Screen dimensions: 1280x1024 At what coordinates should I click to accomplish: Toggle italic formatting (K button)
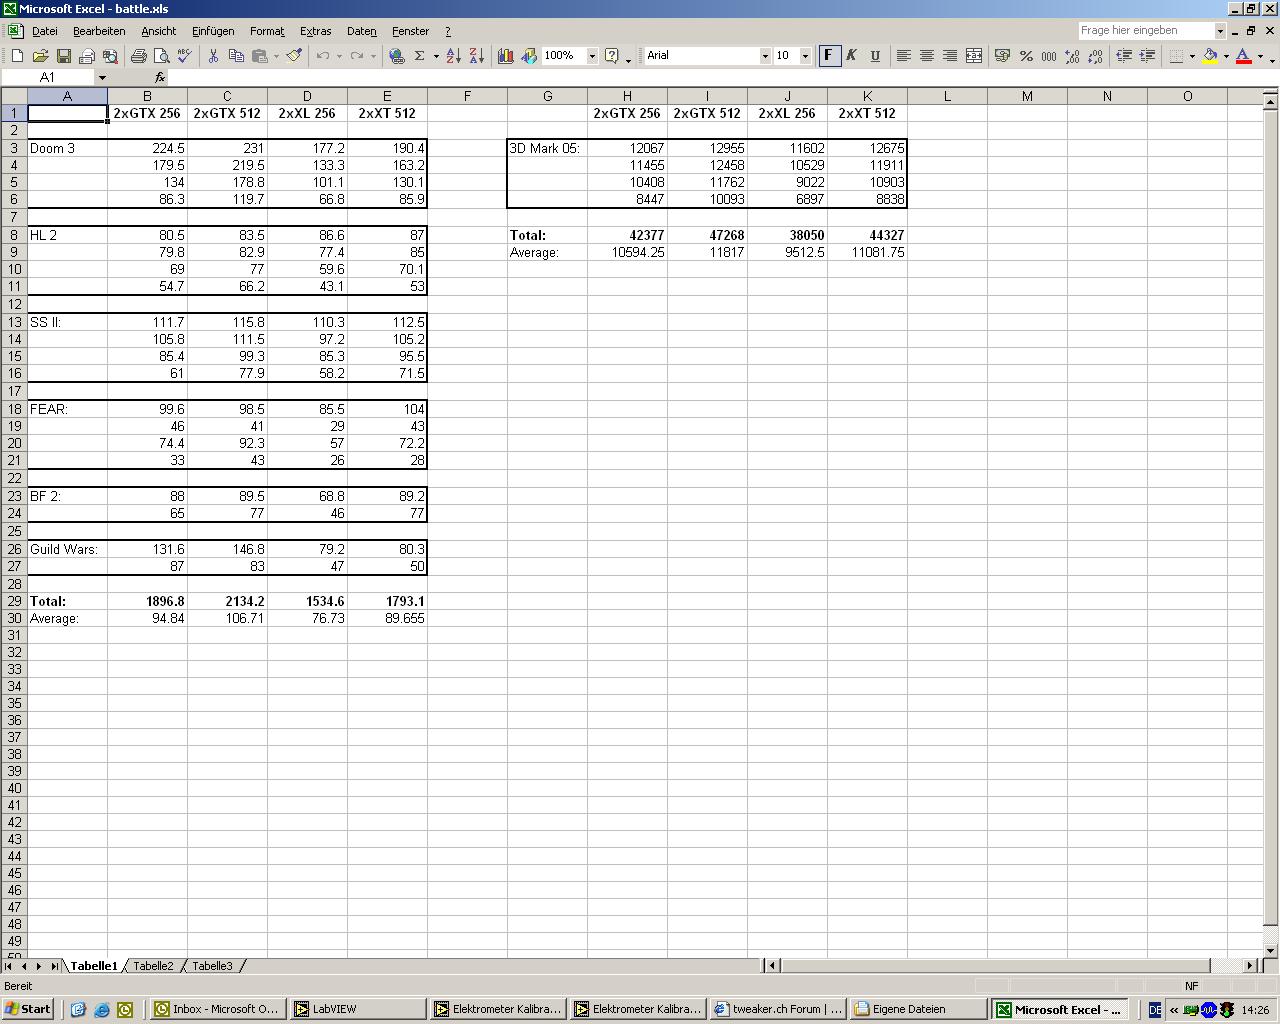pos(851,56)
